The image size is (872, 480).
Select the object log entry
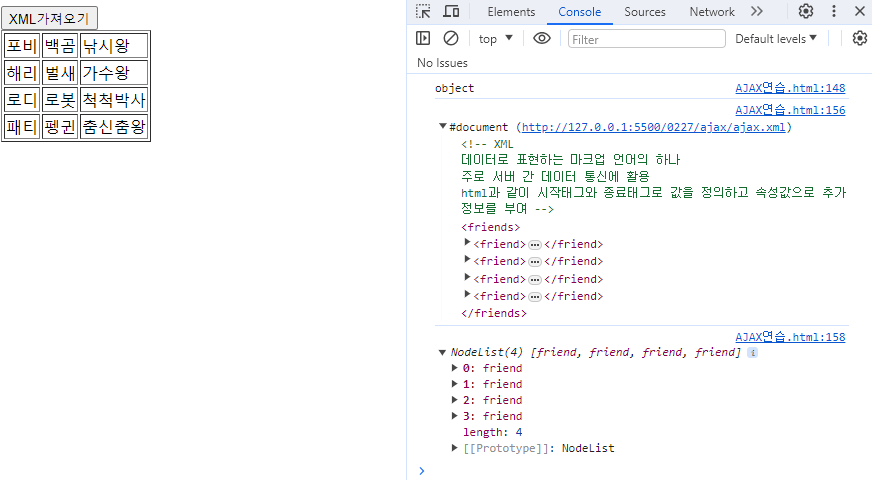[454, 88]
